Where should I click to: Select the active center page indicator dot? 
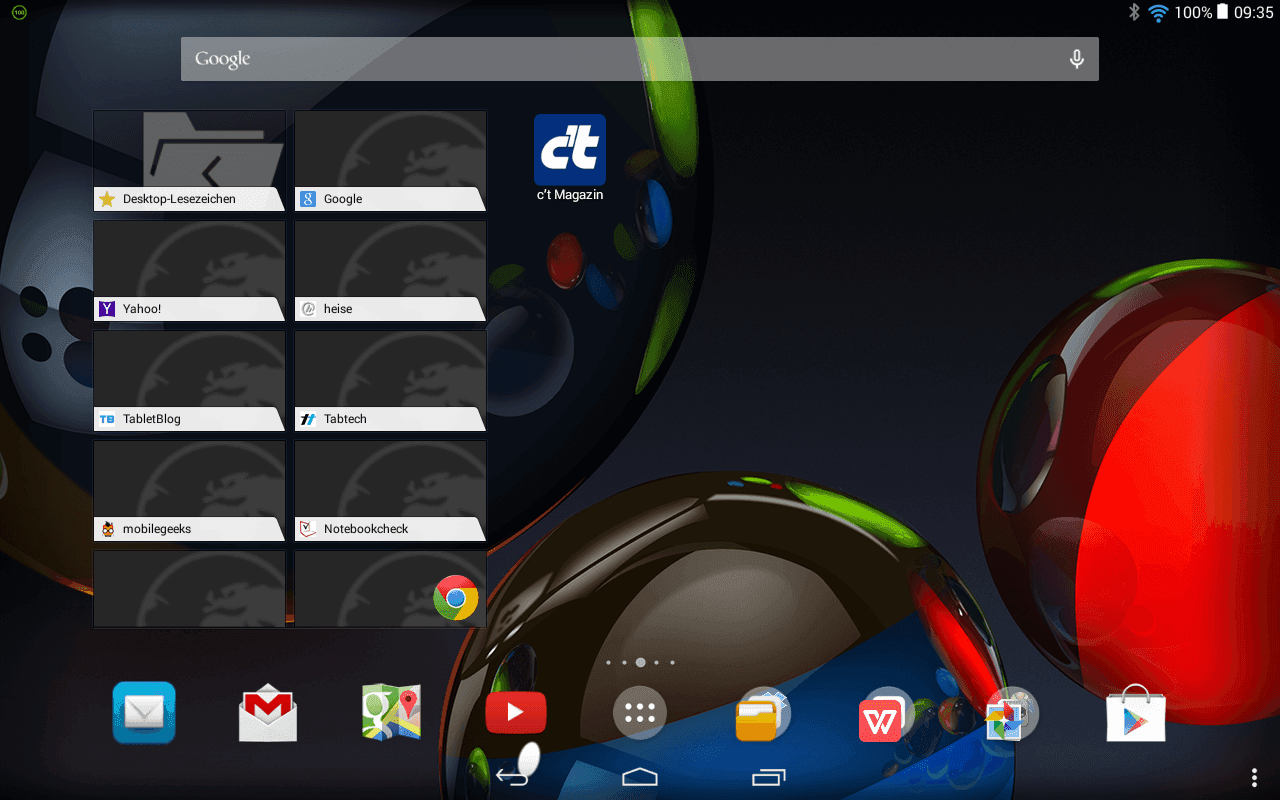640,662
